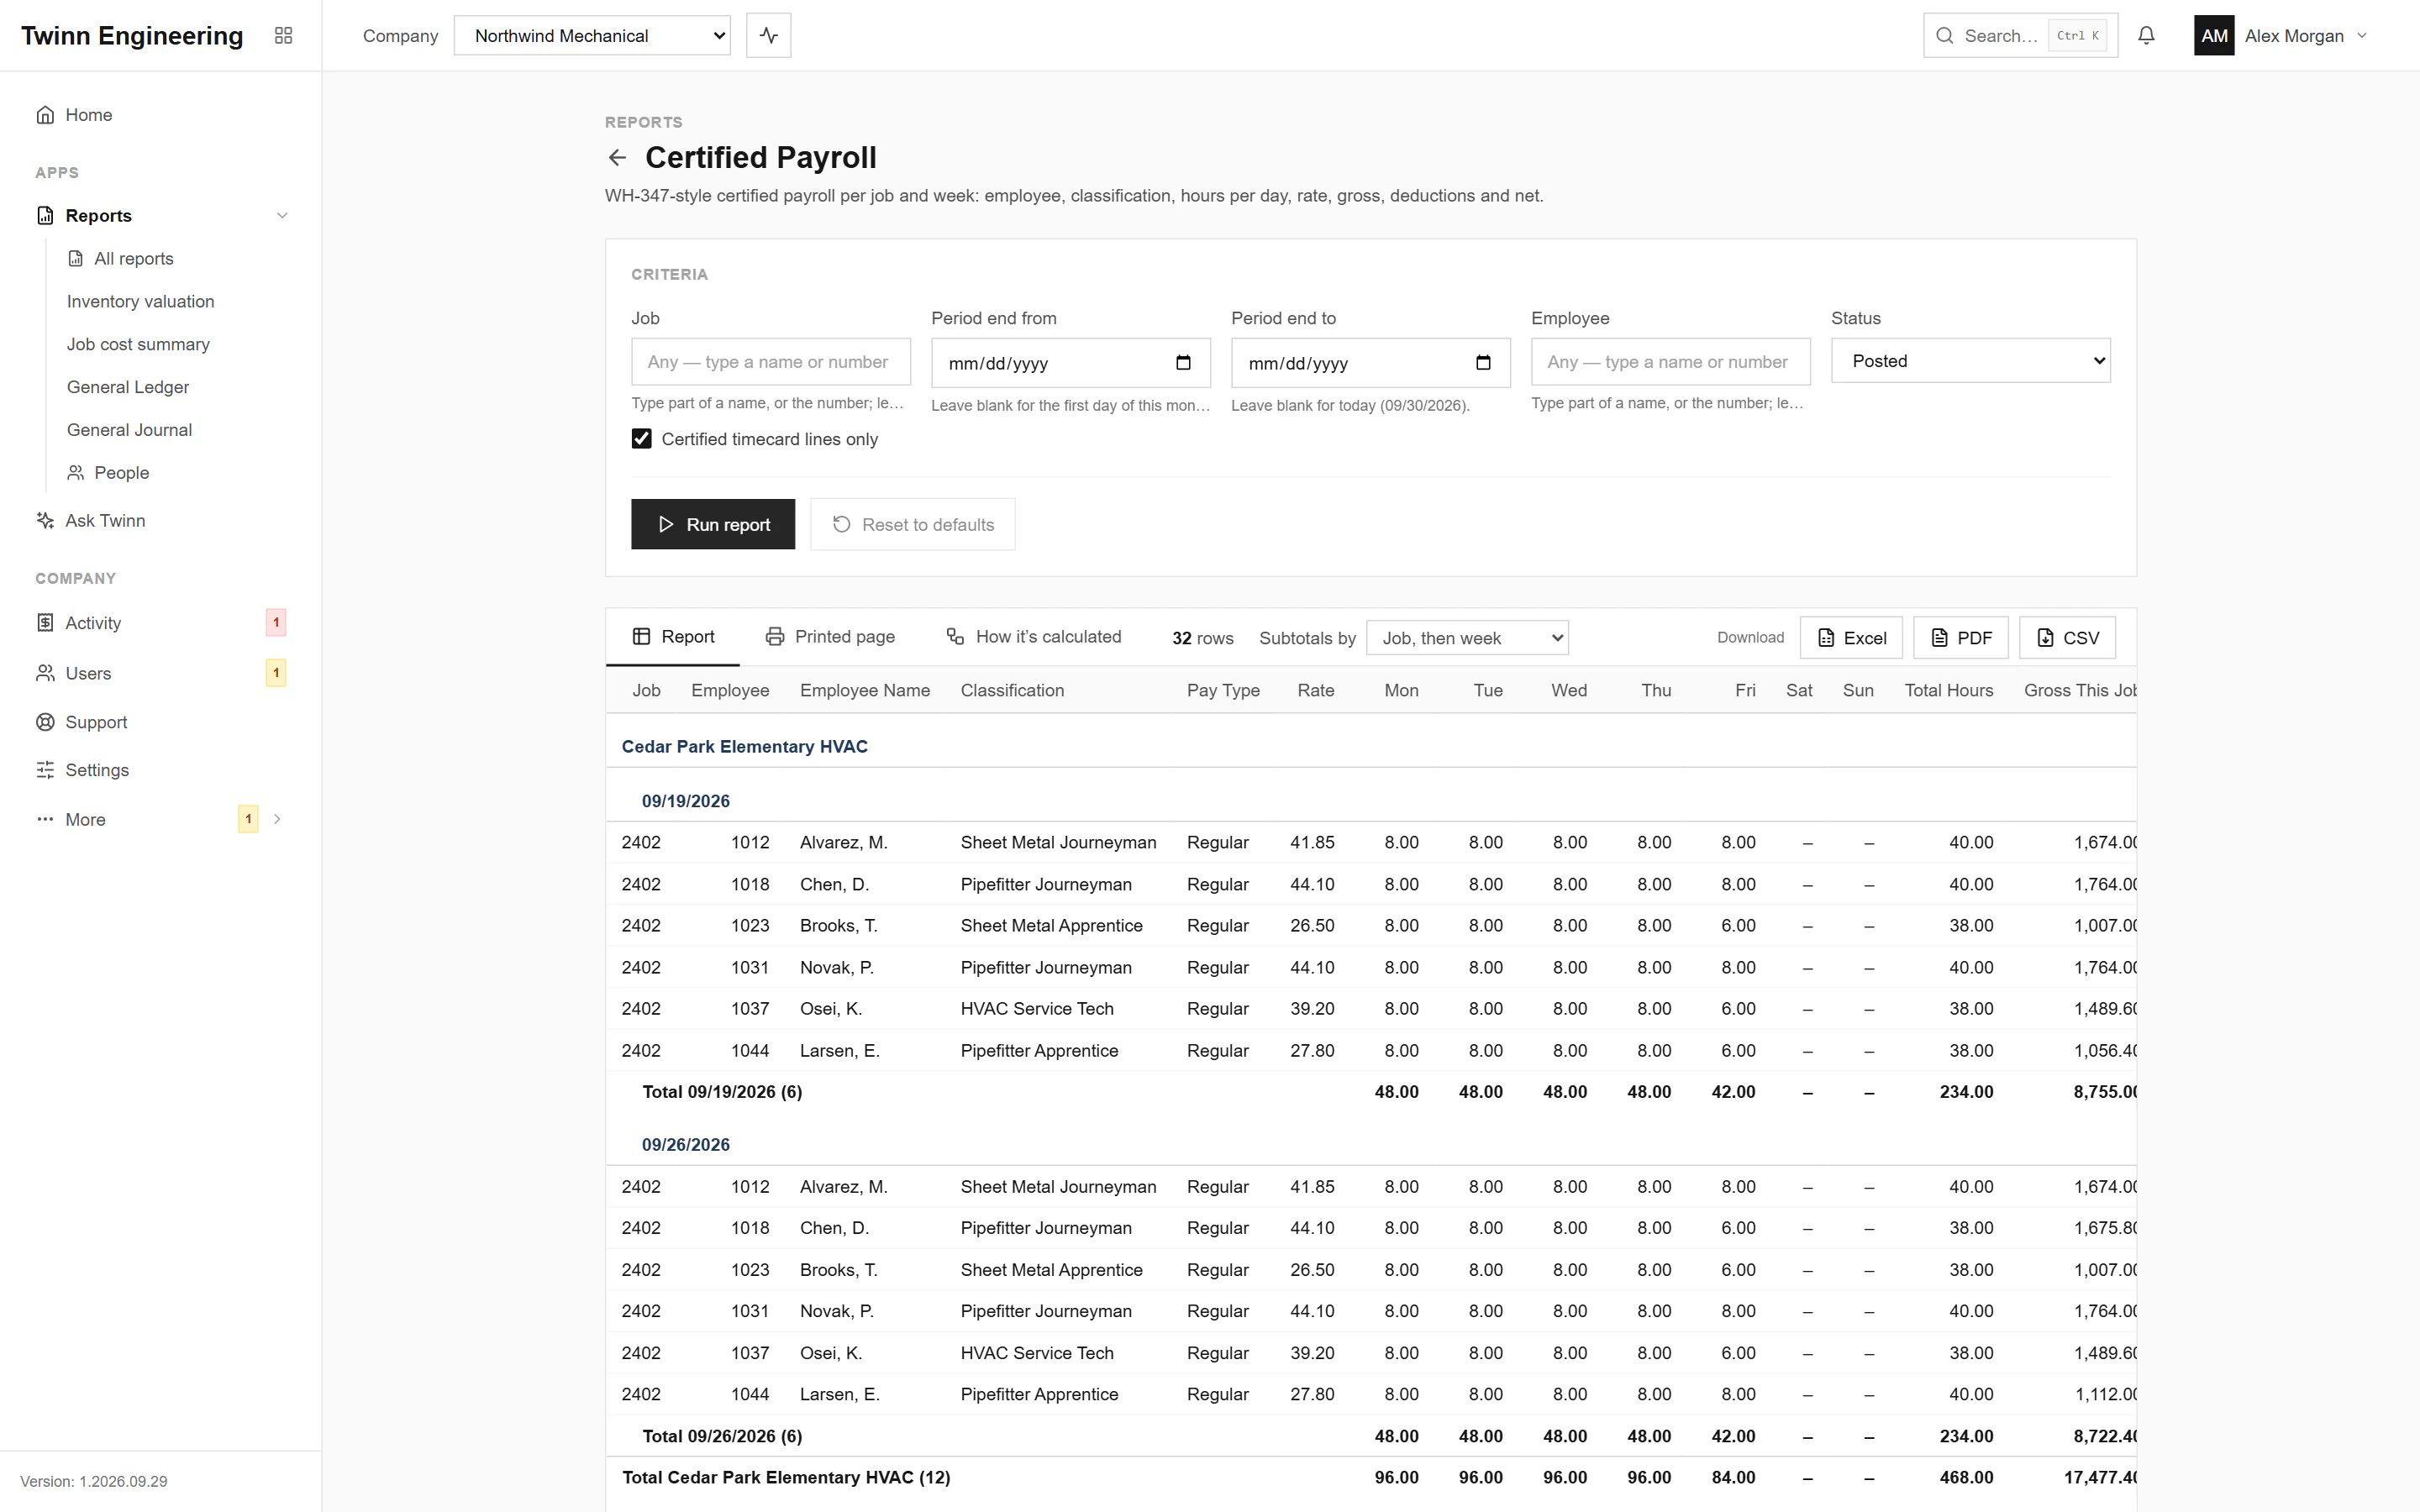Open calendar picker for Period end from
This screenshot has height=1512, width=2420.
coord(1183,363)
